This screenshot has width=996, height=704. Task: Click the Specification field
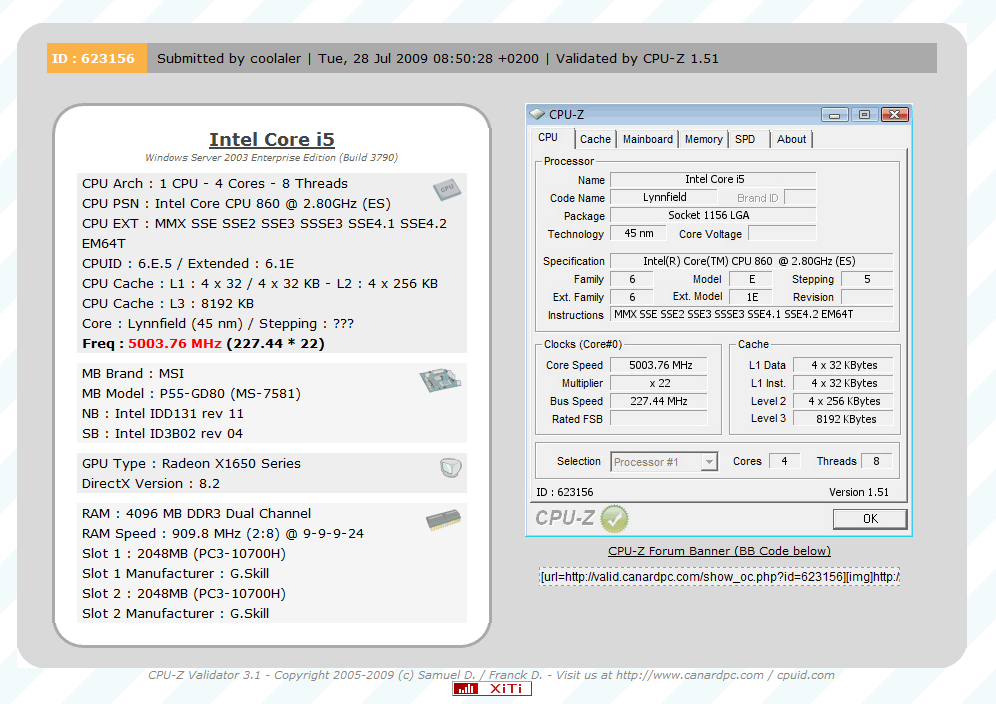pyautogui.click(x=751, y=261)
